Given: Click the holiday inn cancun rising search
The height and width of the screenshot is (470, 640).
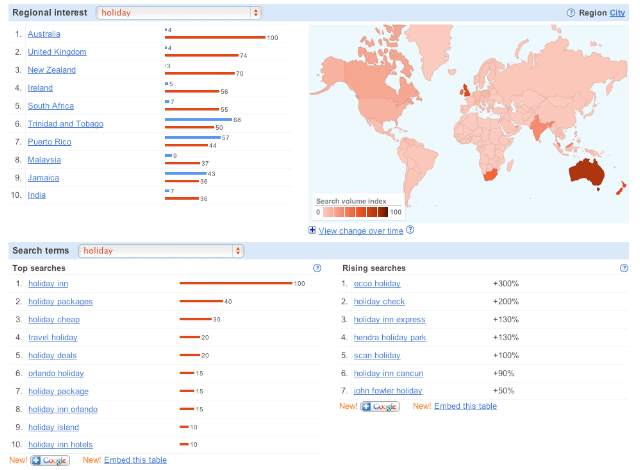Looking at the screenshot, I should tap(388, 373).
